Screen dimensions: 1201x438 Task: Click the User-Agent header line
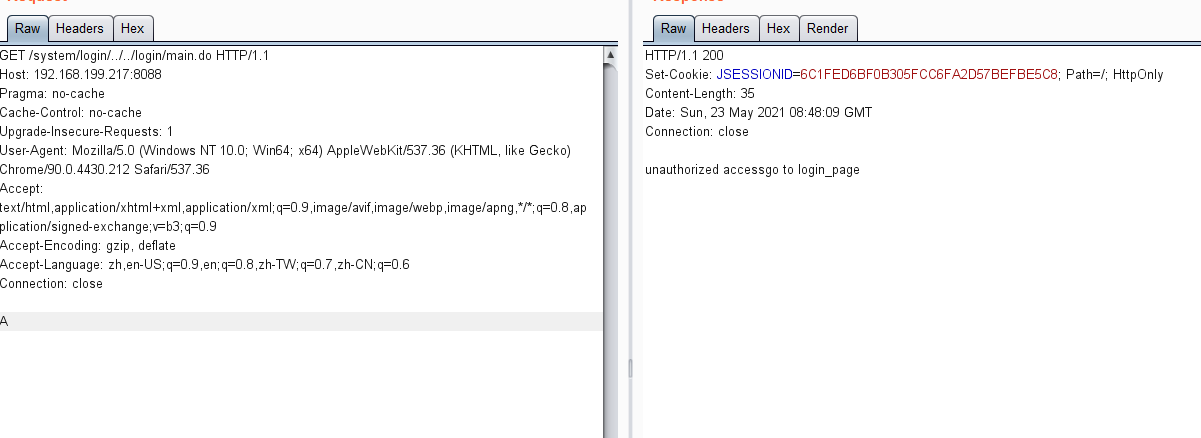(284, 150)
